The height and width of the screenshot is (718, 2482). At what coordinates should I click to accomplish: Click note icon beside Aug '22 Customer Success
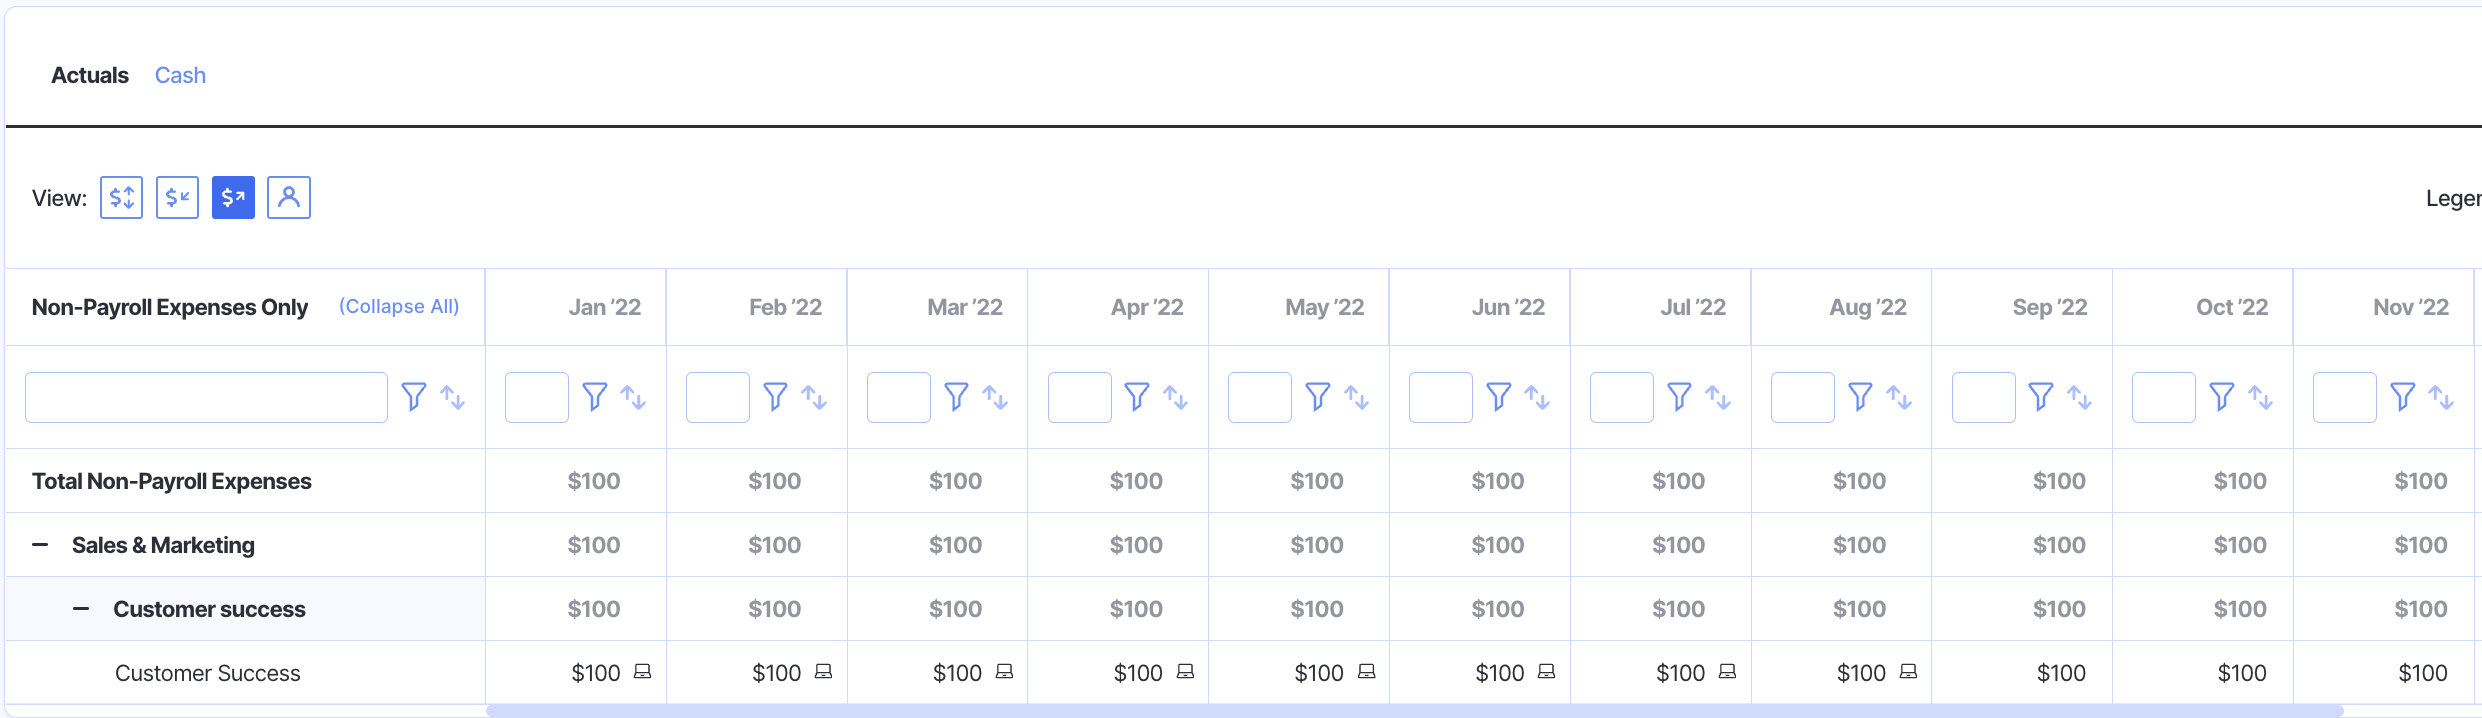tap(1908, 672)
